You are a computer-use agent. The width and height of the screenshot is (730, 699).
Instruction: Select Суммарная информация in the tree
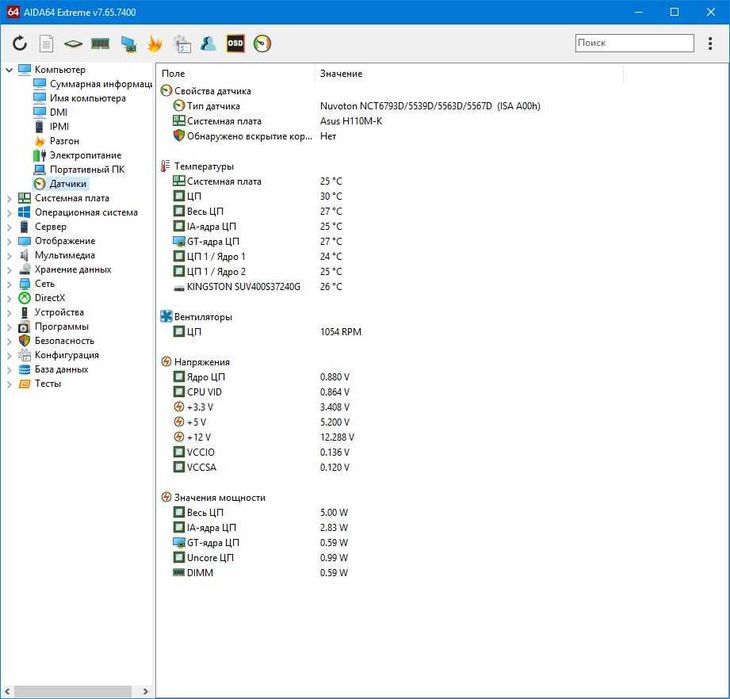(x=101, y=84)
